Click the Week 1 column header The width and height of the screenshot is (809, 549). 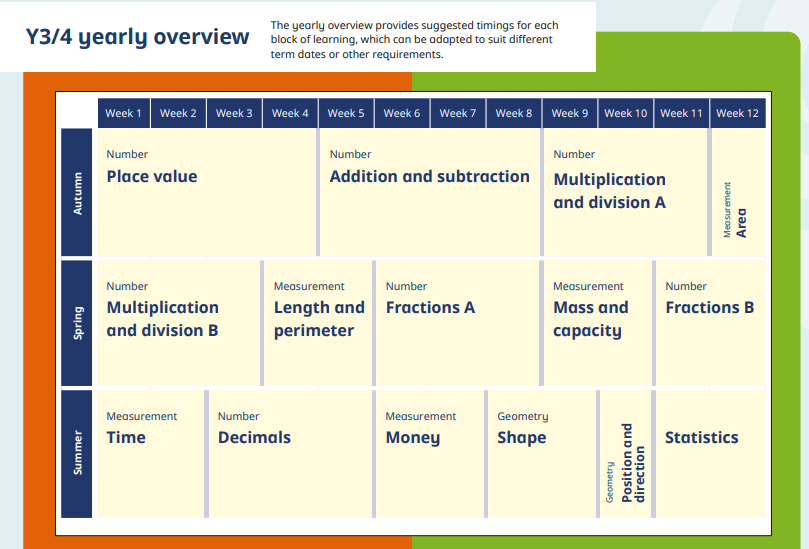click(124, 113)
